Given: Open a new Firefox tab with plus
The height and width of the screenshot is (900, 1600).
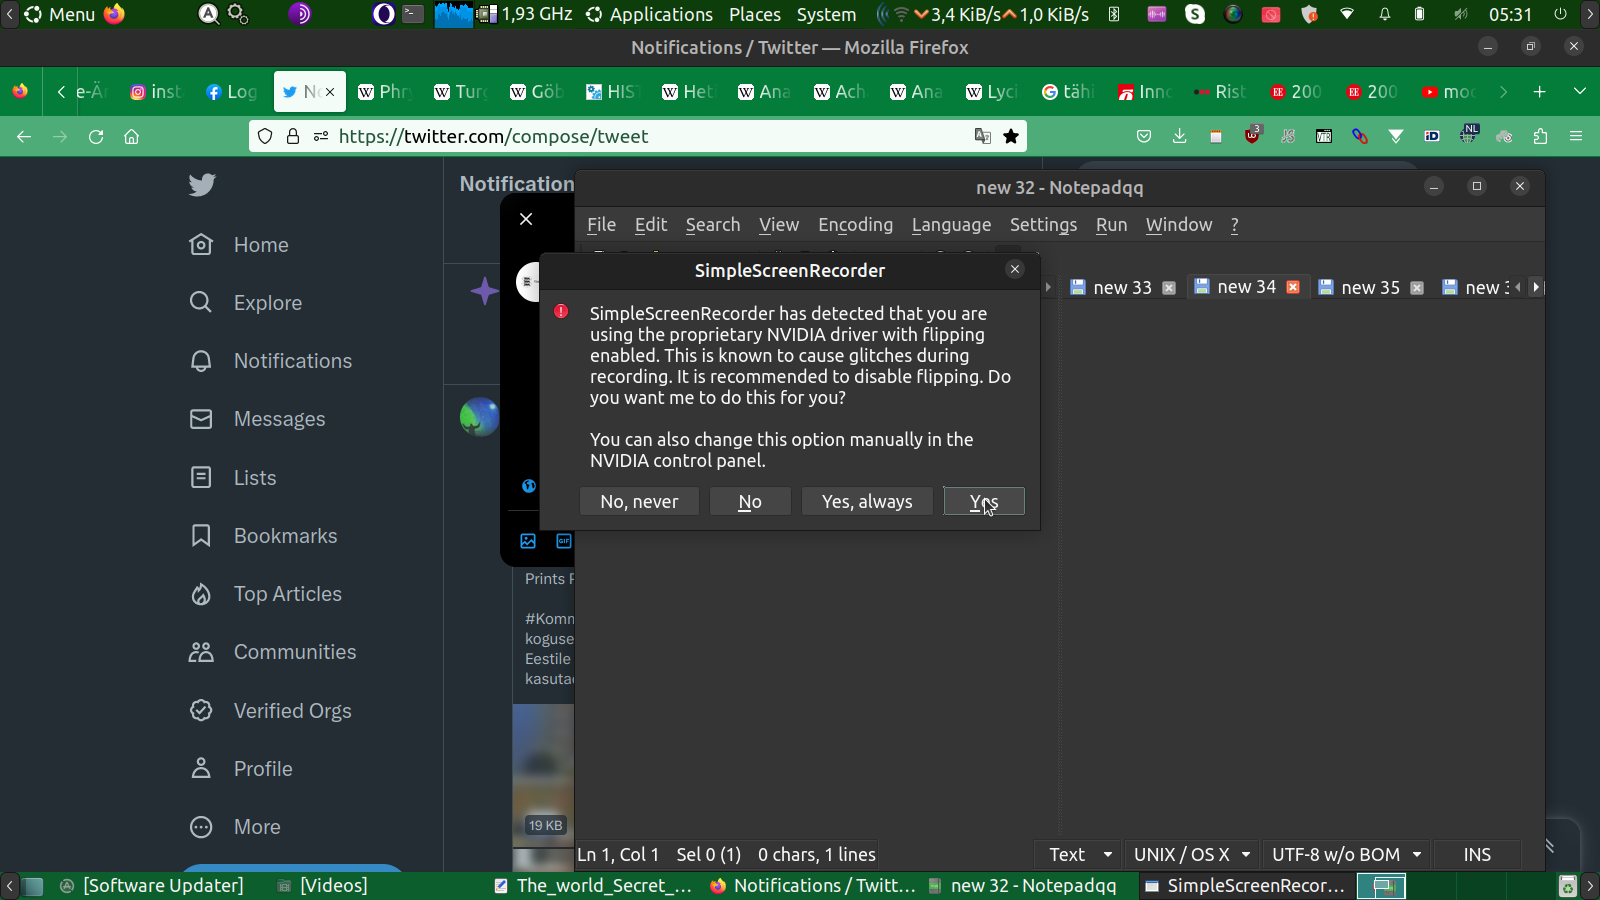Looking at the screenshot, I should tap(1539, 92).
